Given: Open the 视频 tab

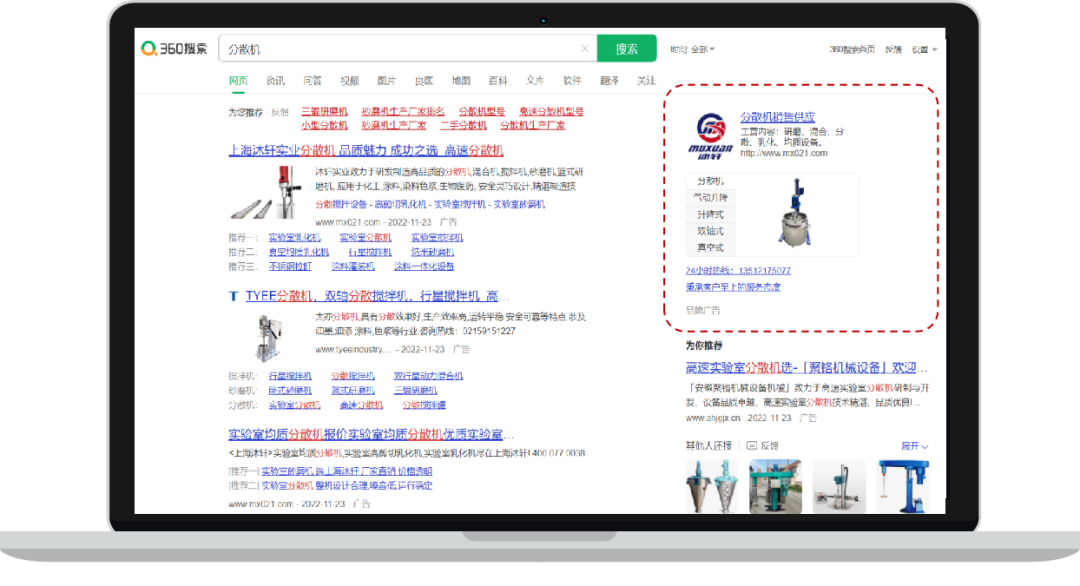Looking at the screenshot, I should 349,81.
